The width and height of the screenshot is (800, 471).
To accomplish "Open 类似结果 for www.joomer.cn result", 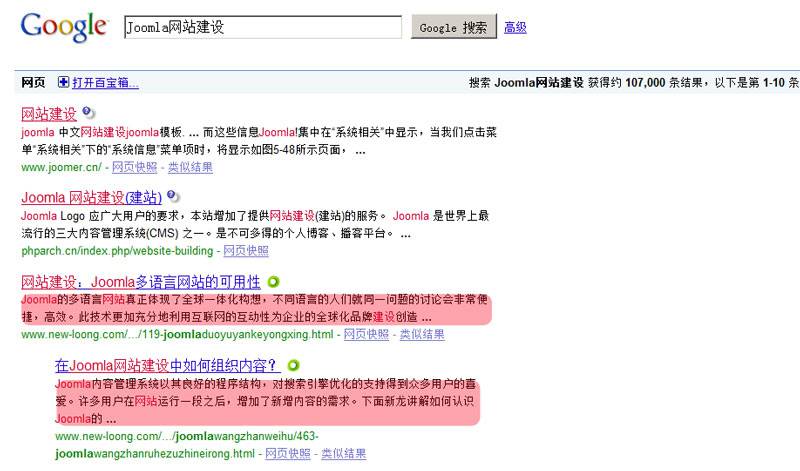I will click(190, 167).
